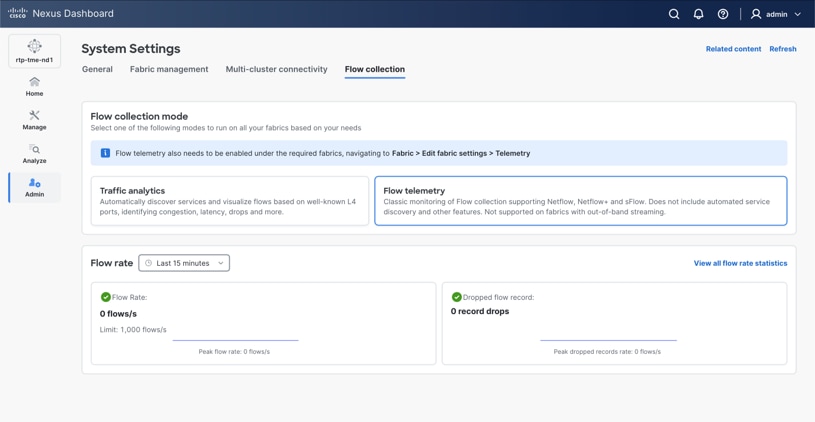The height and width of the screenshot is (422, 815).
Task: Click the Refresh link
Action: click(x=783, y=49)
